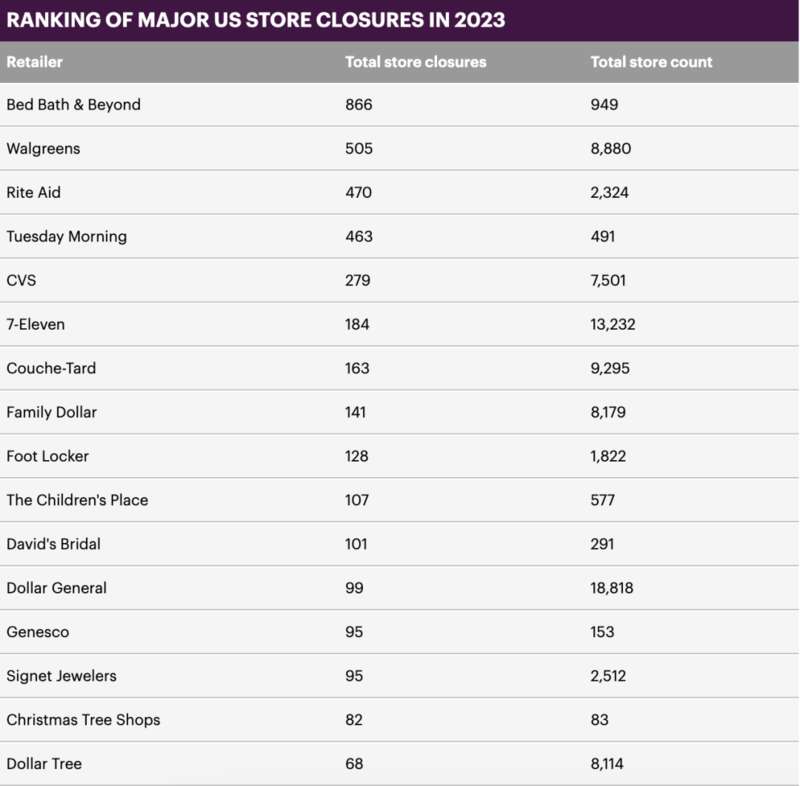Click Couche-Tard's store count 9,295

pyautogui.click(x=609, y=369)
